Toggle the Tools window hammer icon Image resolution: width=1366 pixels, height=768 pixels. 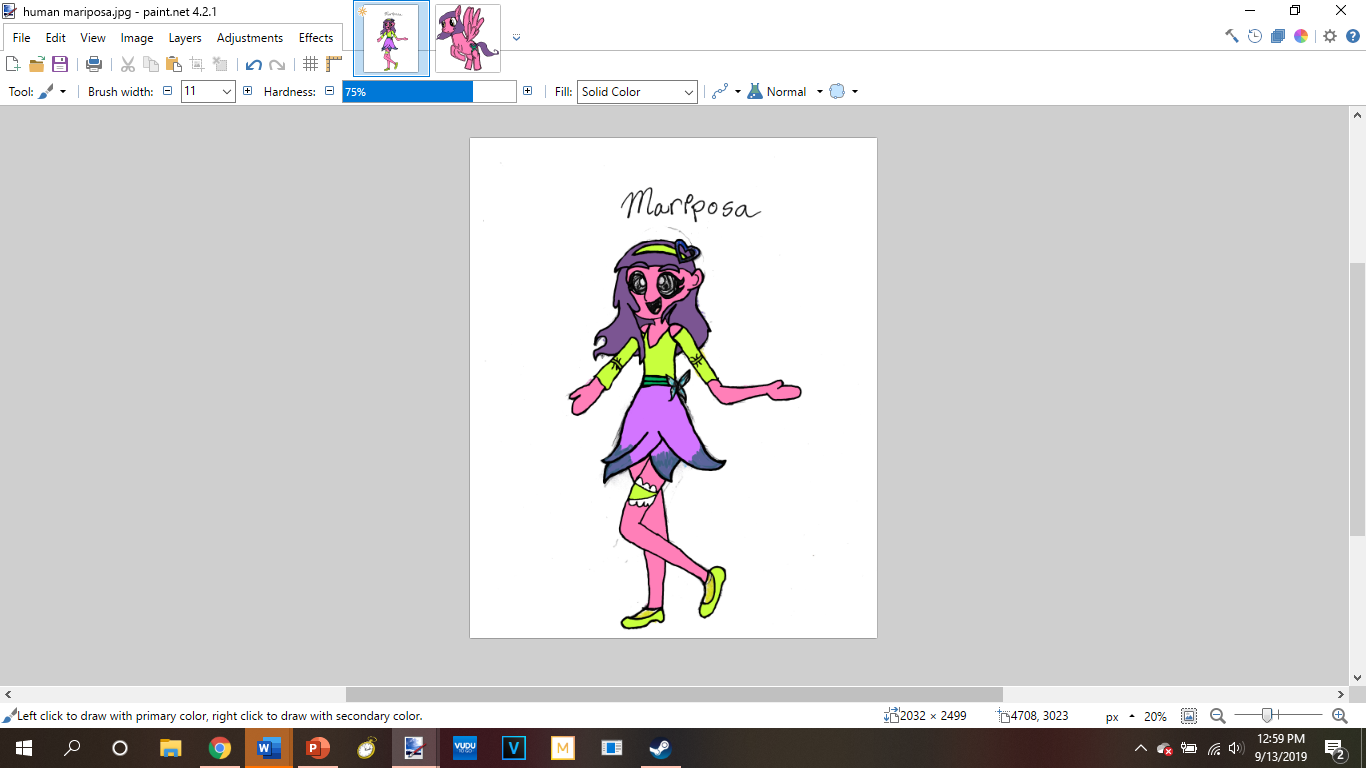pos(1232,36)
